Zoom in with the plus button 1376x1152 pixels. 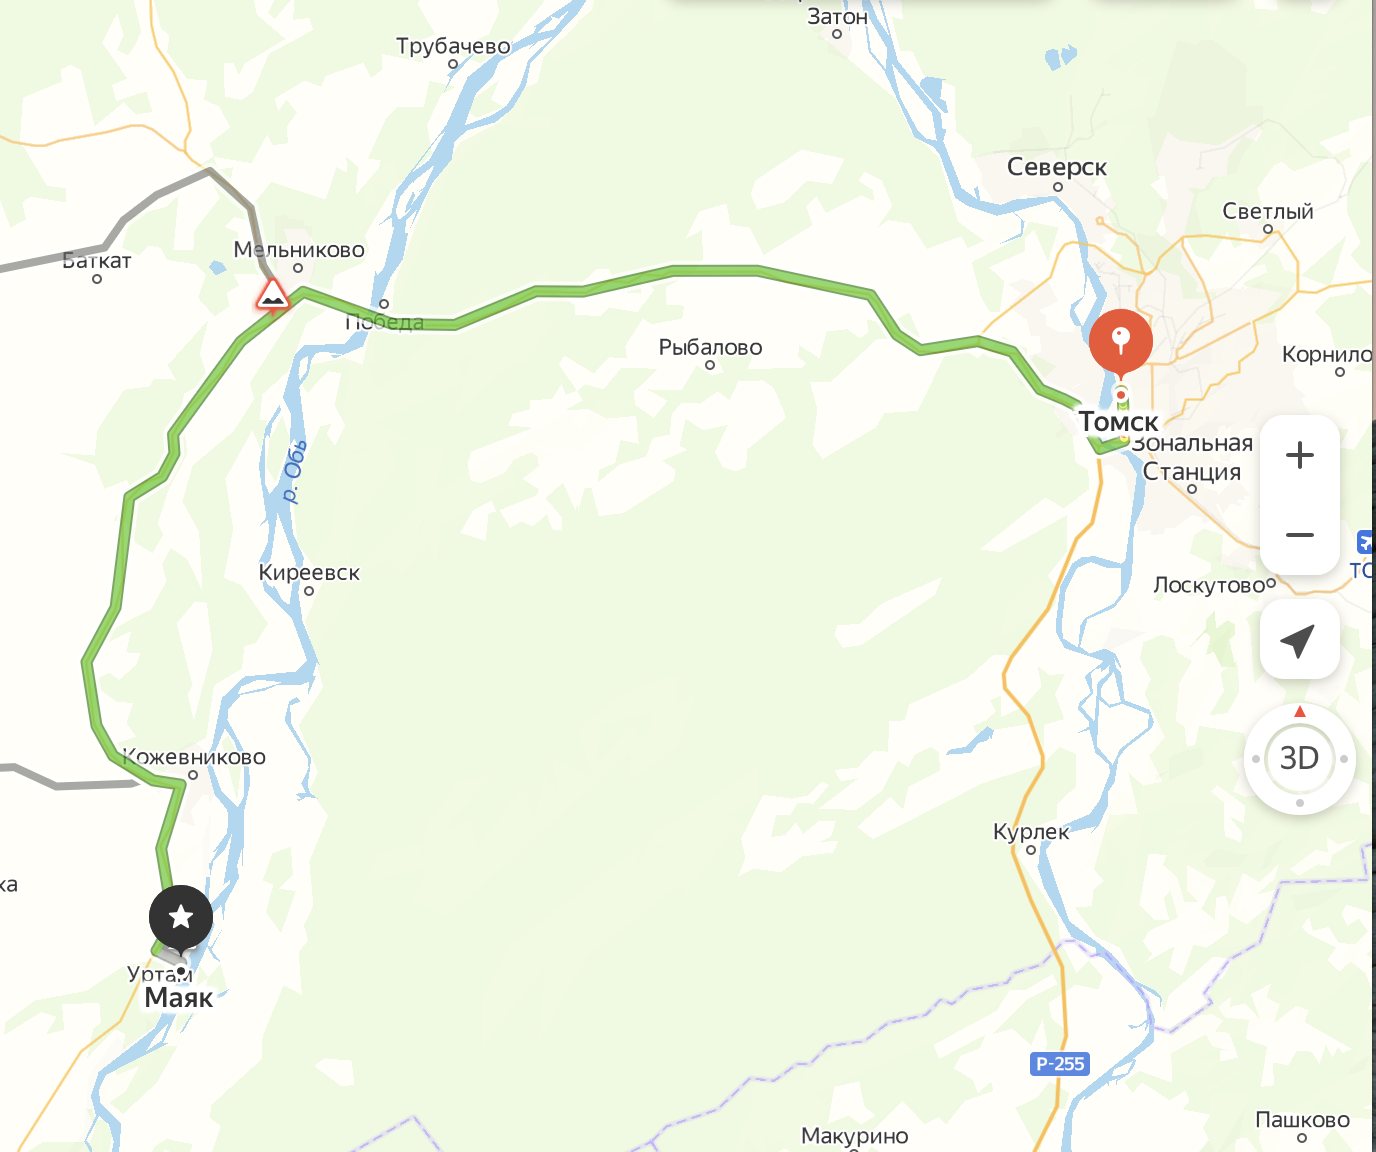click(x=1299, y=455)
